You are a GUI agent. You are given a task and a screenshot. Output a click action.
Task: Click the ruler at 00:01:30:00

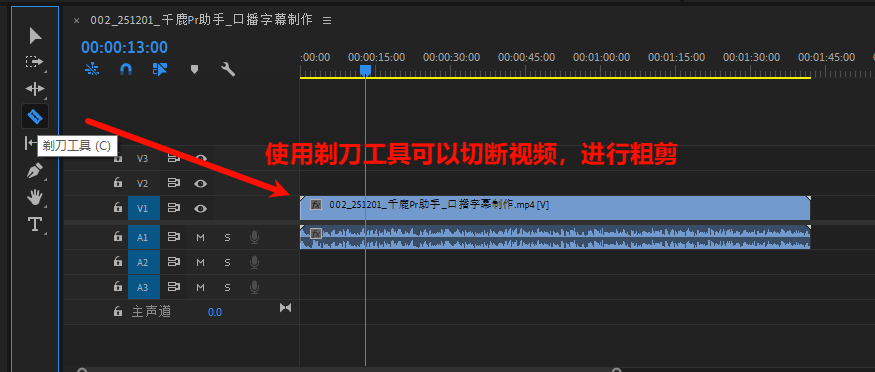pos(751,57)
